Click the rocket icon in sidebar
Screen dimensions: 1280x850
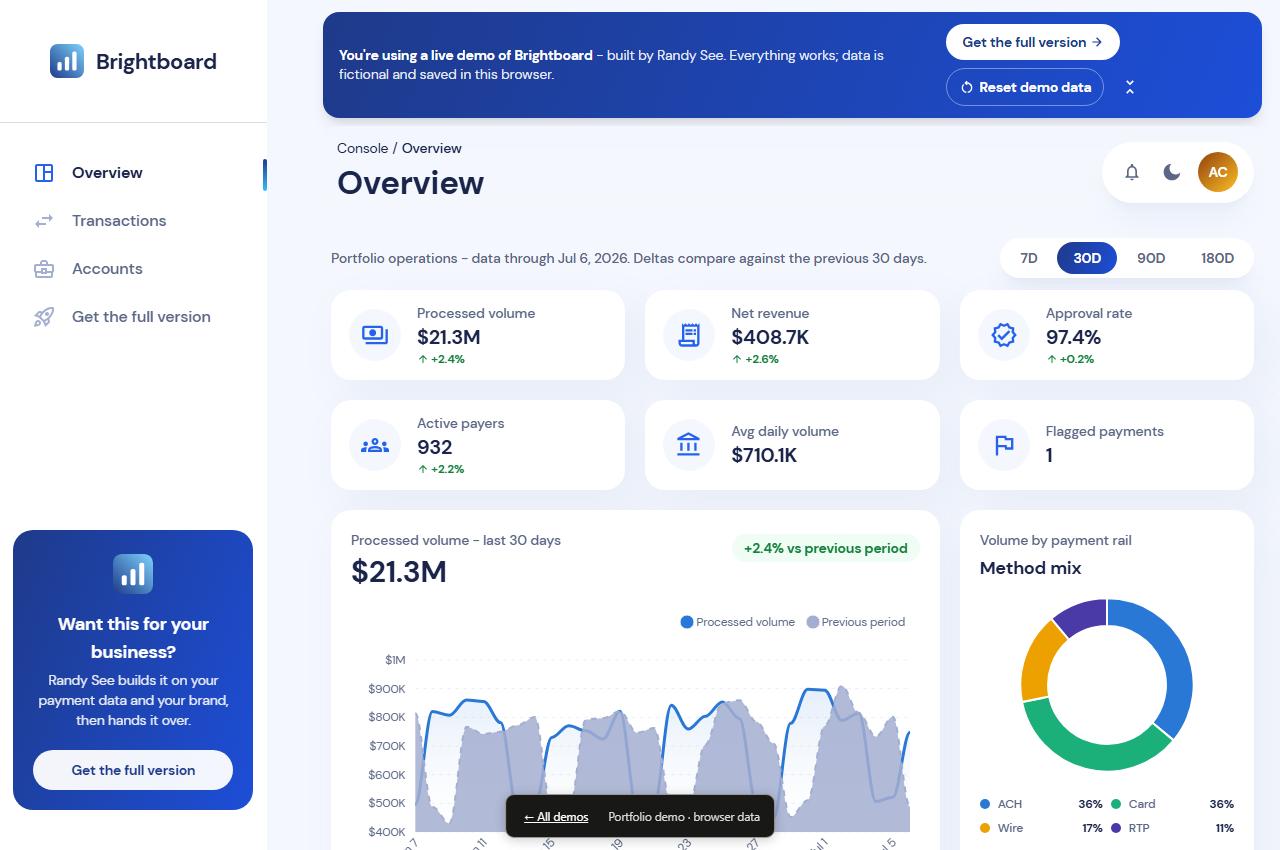[44, 317]
